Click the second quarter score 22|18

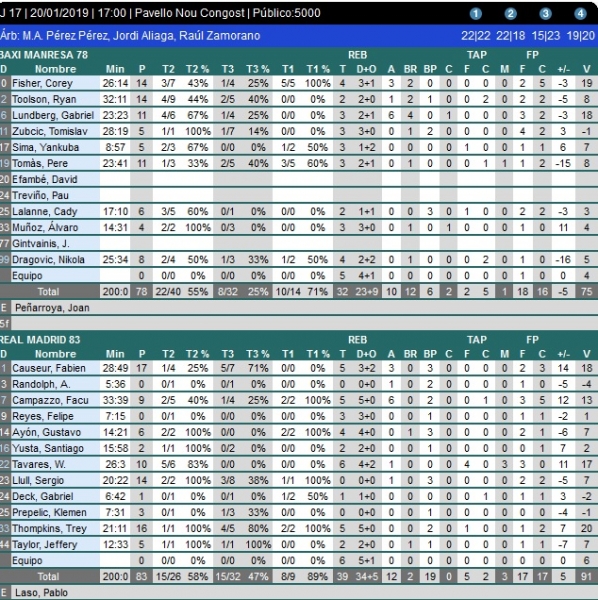[511, 36]
